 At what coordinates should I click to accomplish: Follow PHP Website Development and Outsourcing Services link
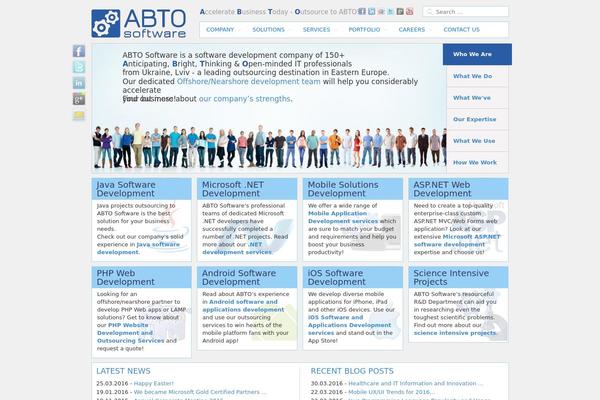point(130,333)
